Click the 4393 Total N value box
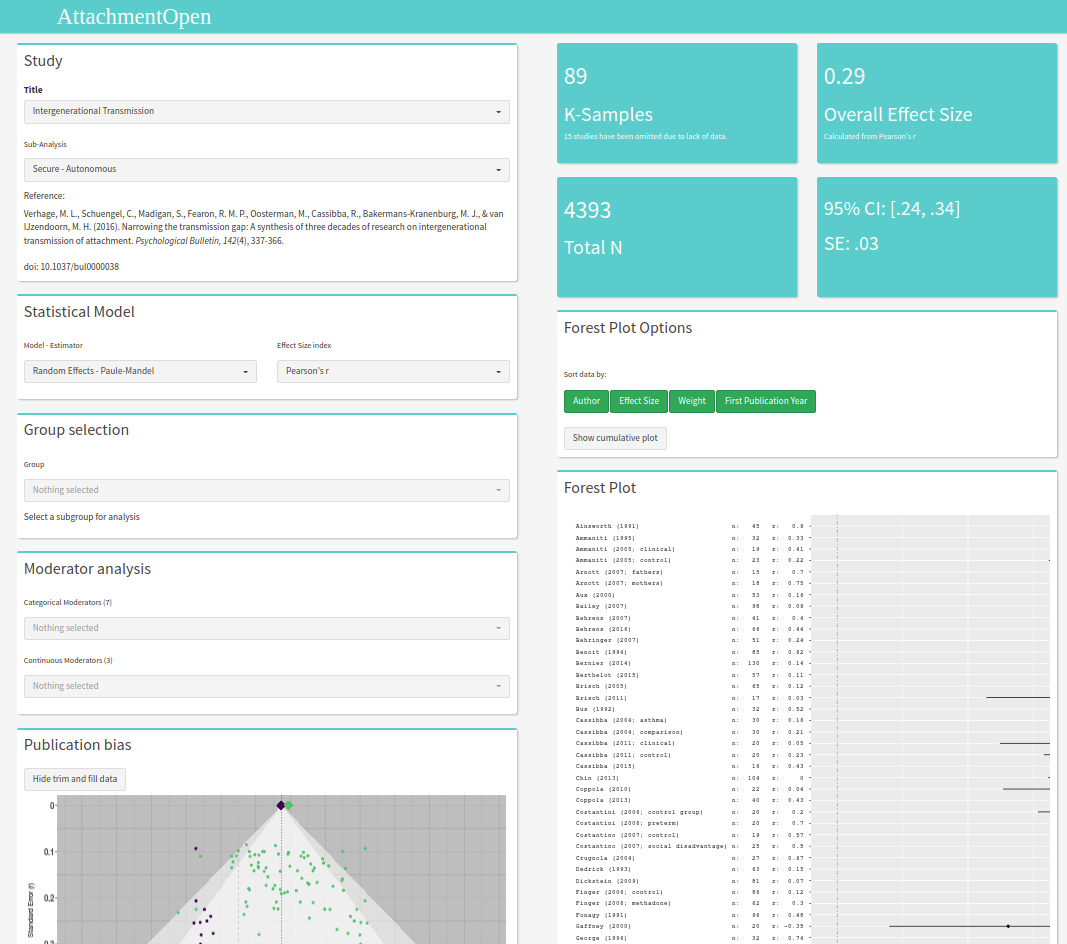1067x944 pixels. (677, 237)
